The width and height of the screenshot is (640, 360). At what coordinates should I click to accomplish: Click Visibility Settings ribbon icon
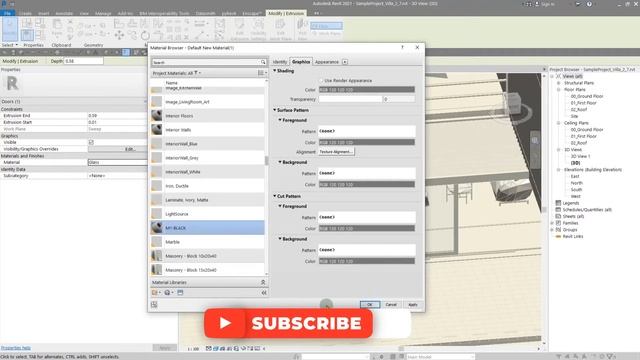pos(258,29)
